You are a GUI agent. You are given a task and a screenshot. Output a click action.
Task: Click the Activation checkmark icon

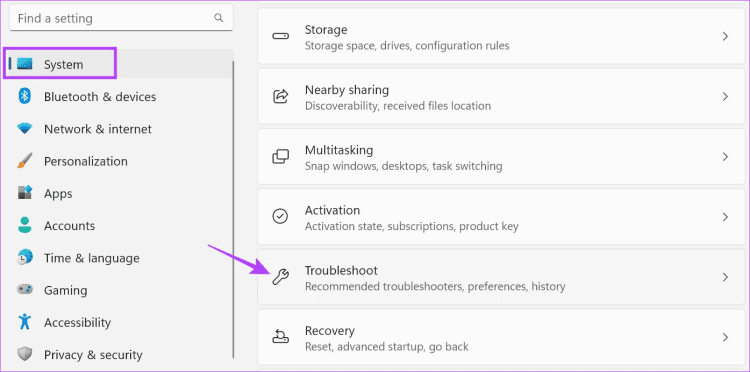(x=280, y=217)
